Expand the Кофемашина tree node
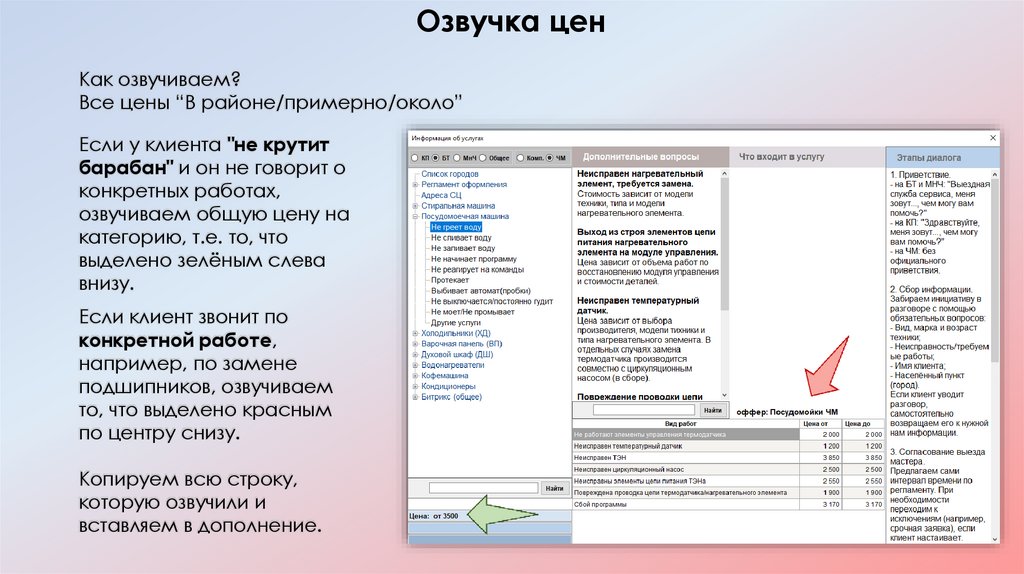The image size is (1024, 574). pos(415,375)
